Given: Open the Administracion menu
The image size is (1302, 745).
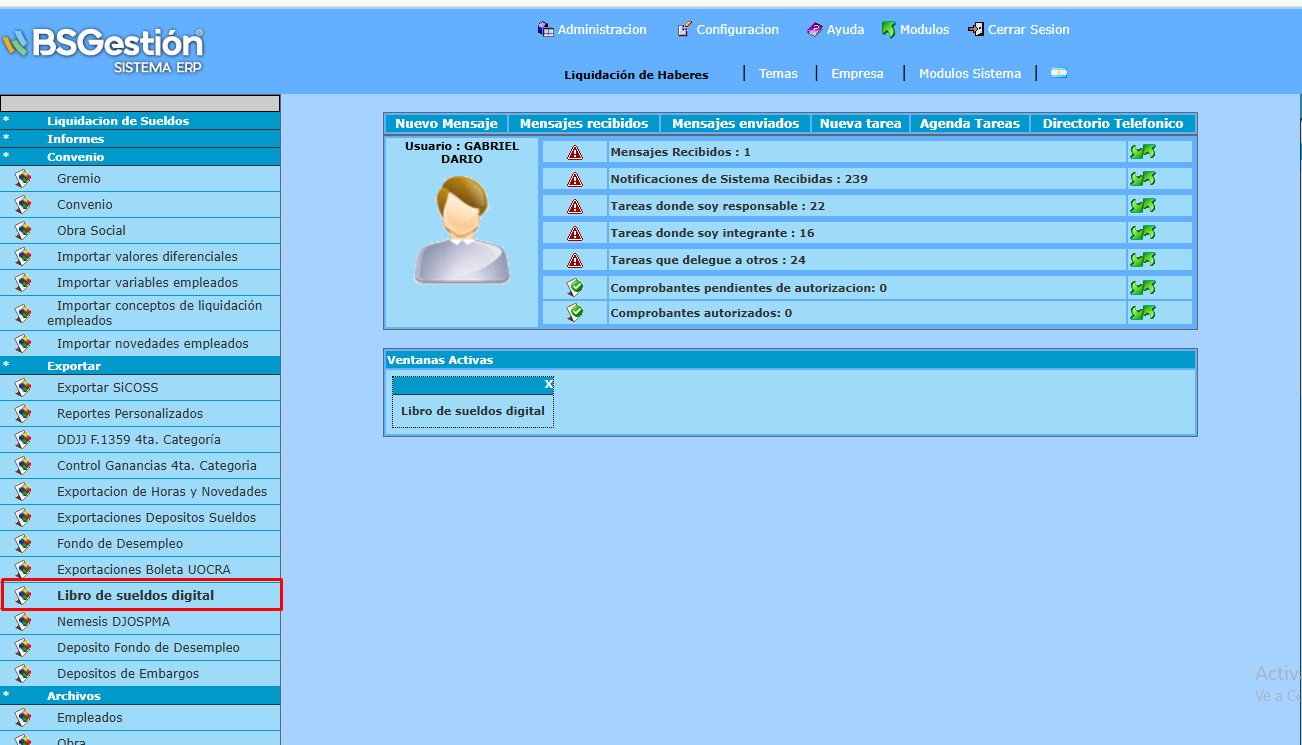Looking at the screenshot, I should 602,30.
